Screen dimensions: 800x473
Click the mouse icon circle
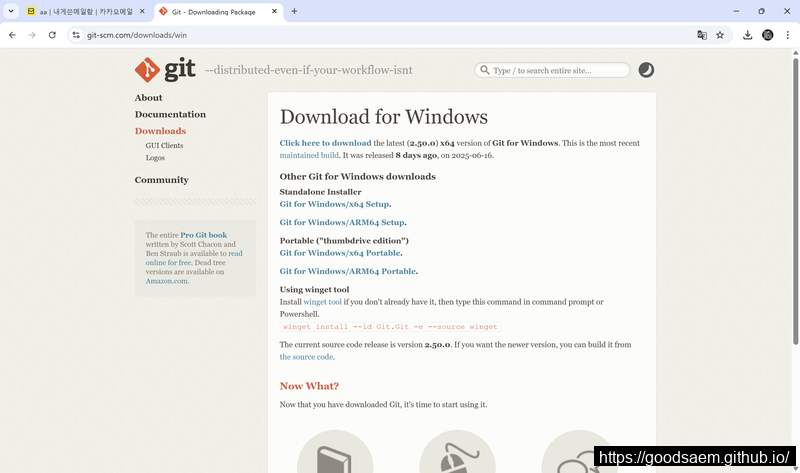tap(458, 452)
